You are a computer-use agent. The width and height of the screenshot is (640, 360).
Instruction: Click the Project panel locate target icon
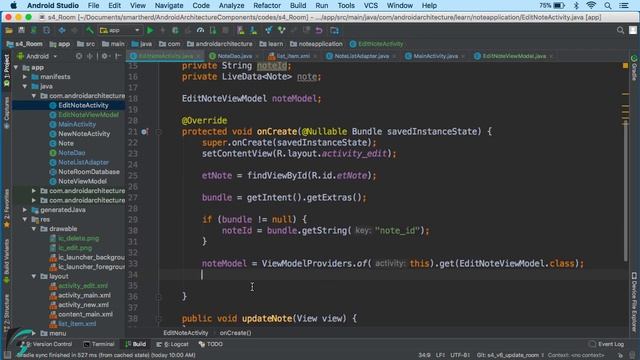point(79,56)
